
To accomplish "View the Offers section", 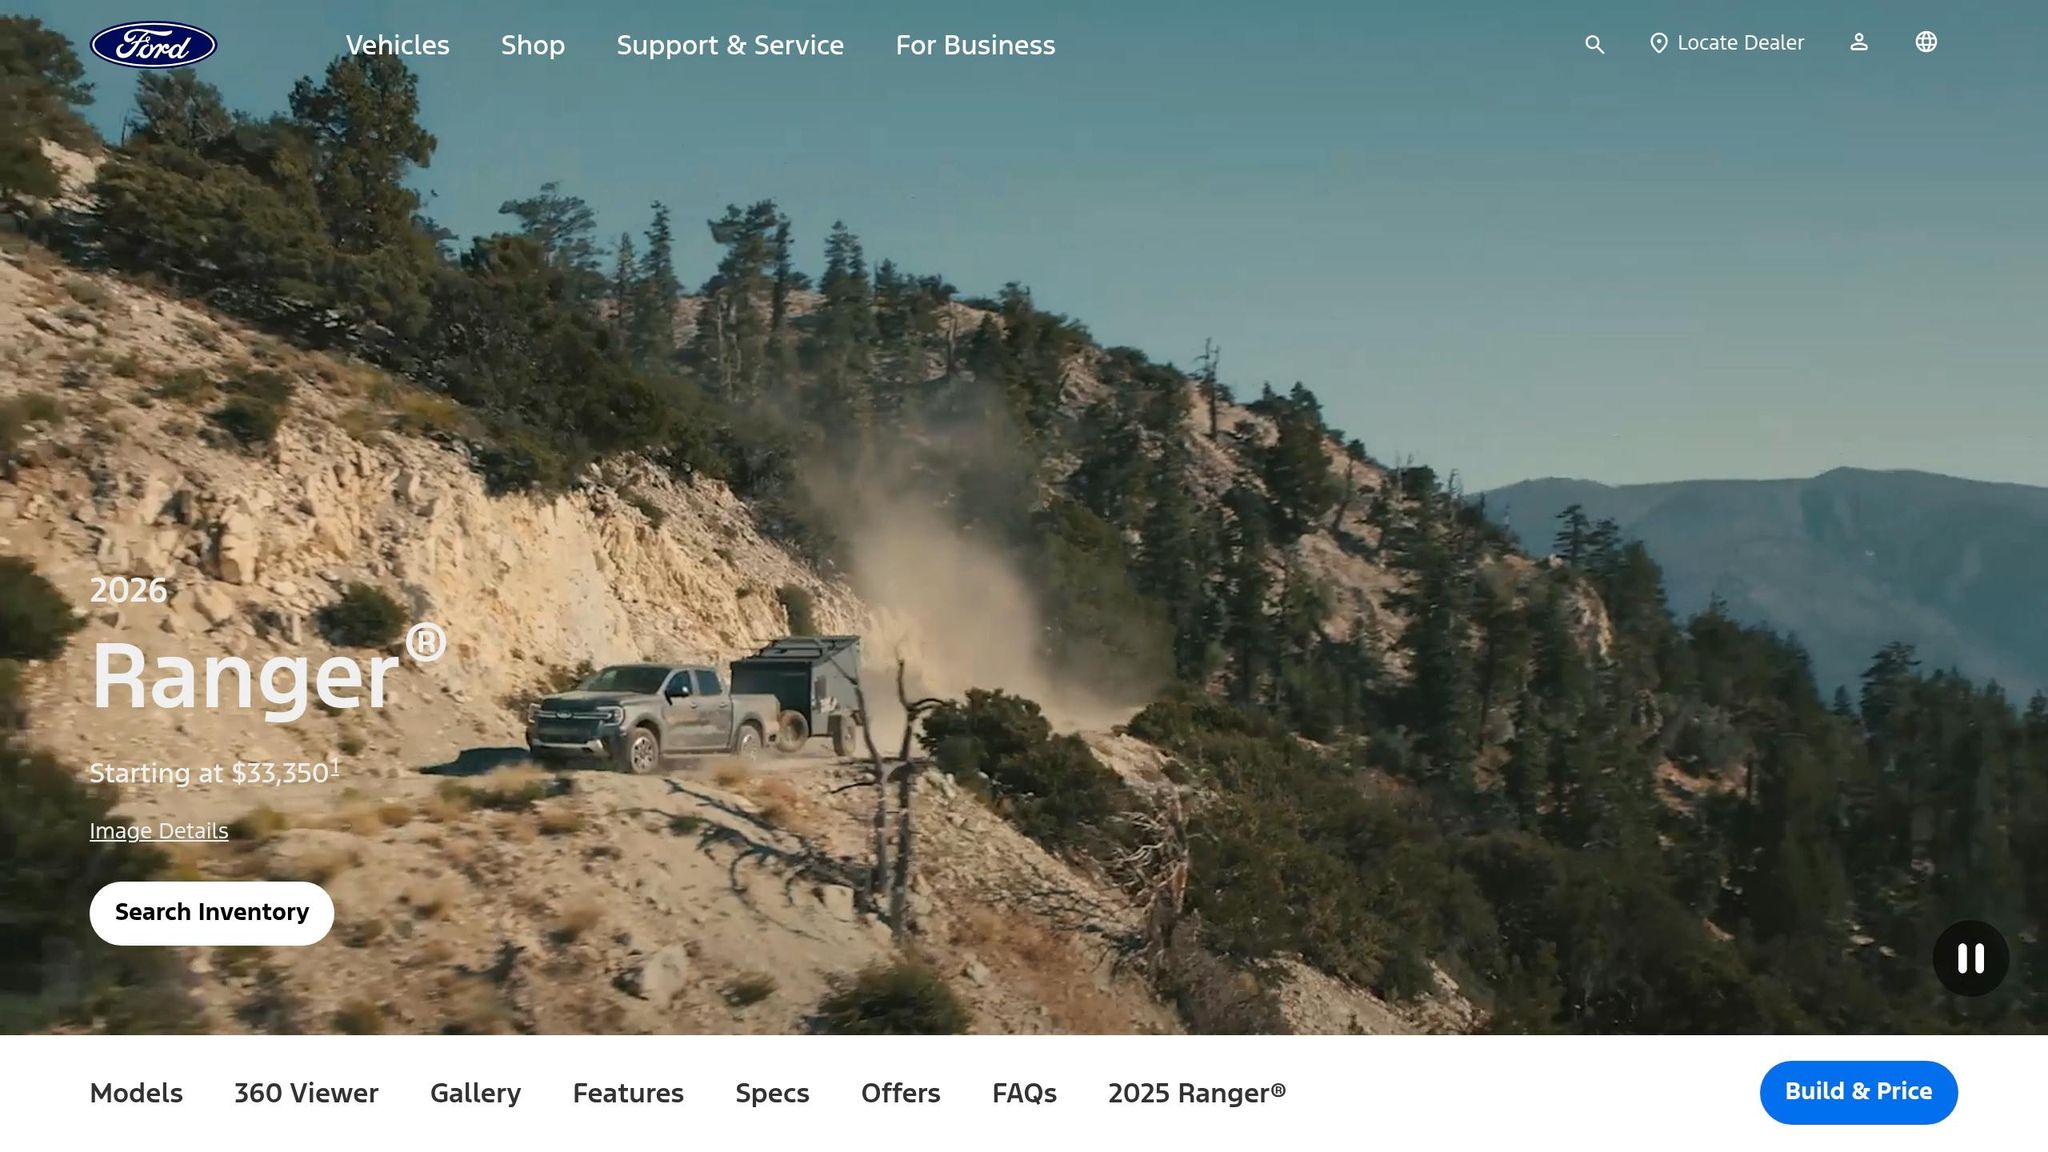I will 901,1093.
